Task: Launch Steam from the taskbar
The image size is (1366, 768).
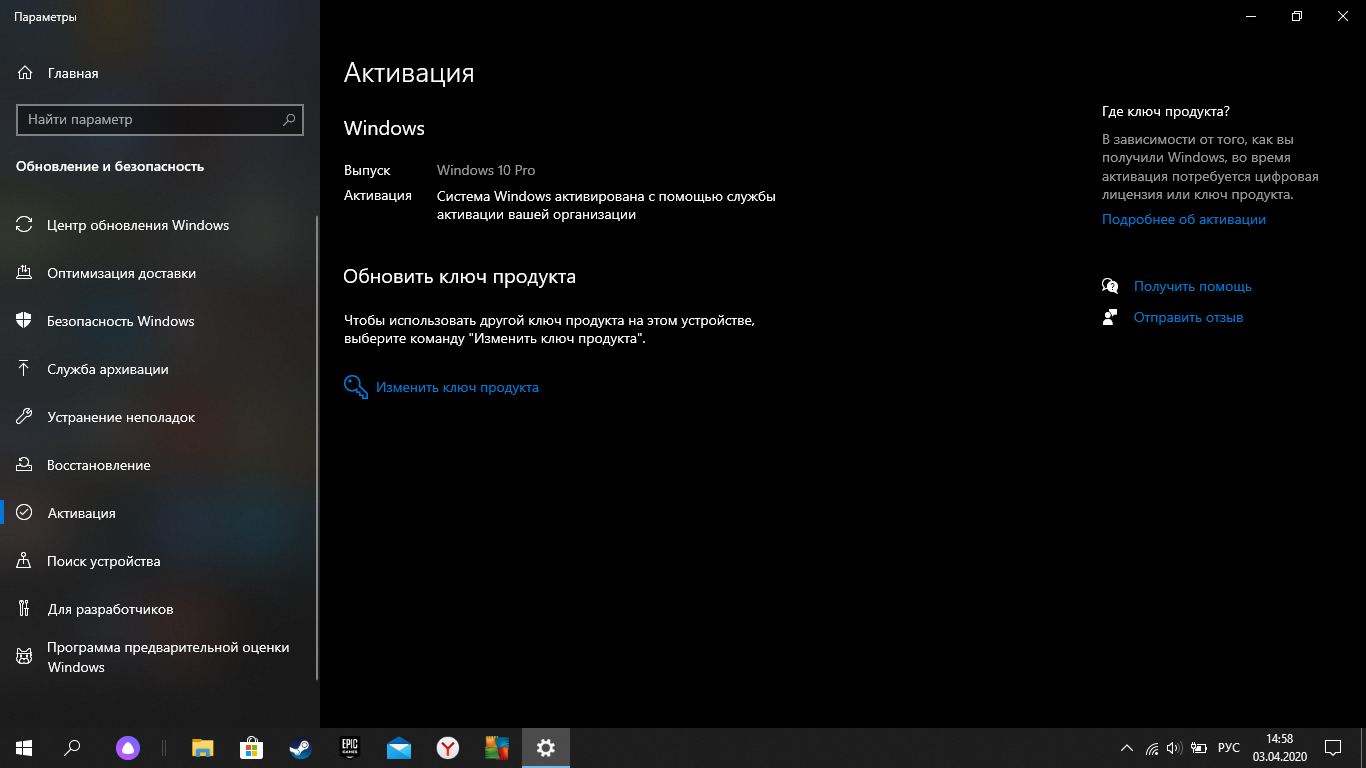Action: (300, 747)
